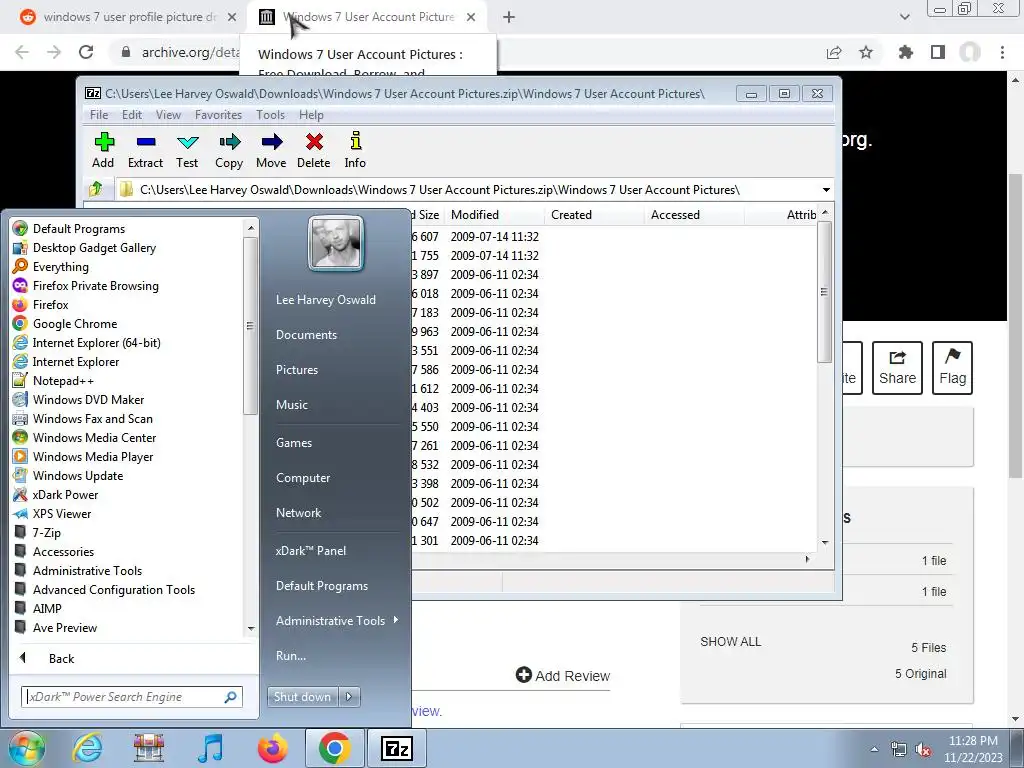Click the Extract toolbar icon
Viewport: 1024px width, 768px height.
145,150
